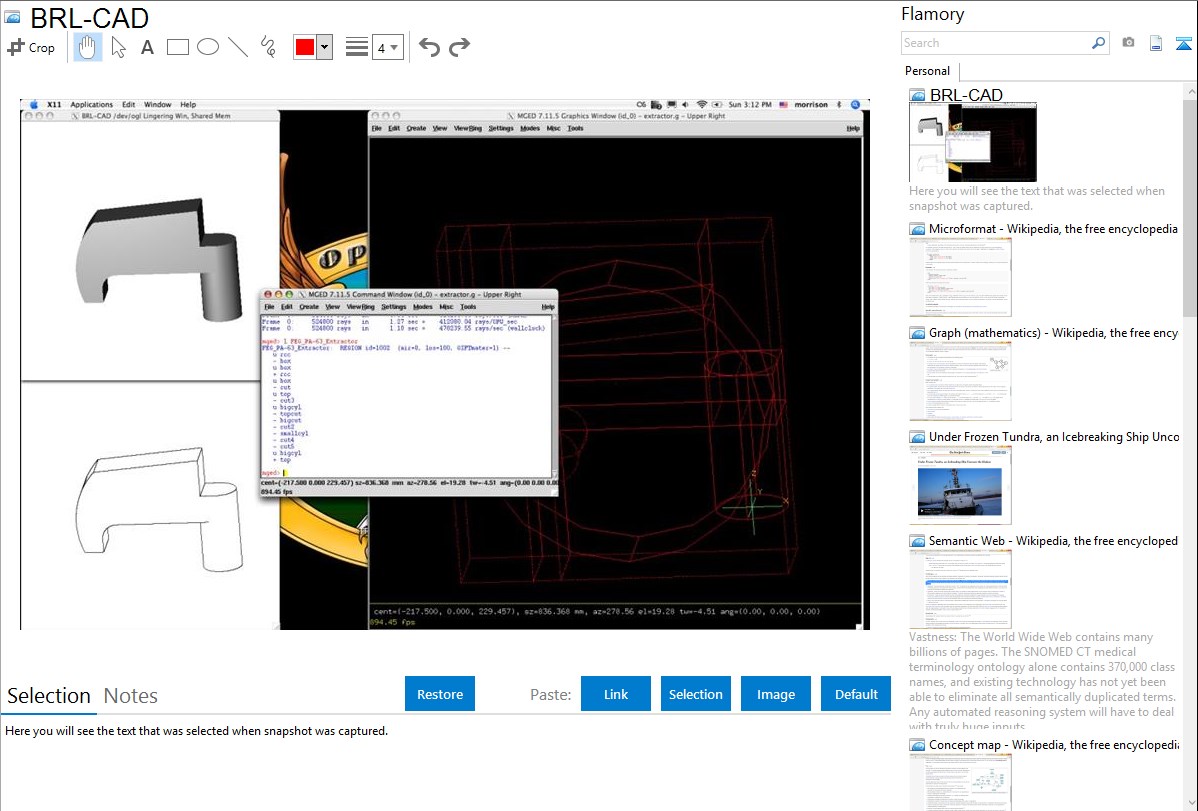
Task: Click the BRL-CAD entry icon in snapshot list
Action: (x=917, y=96)
